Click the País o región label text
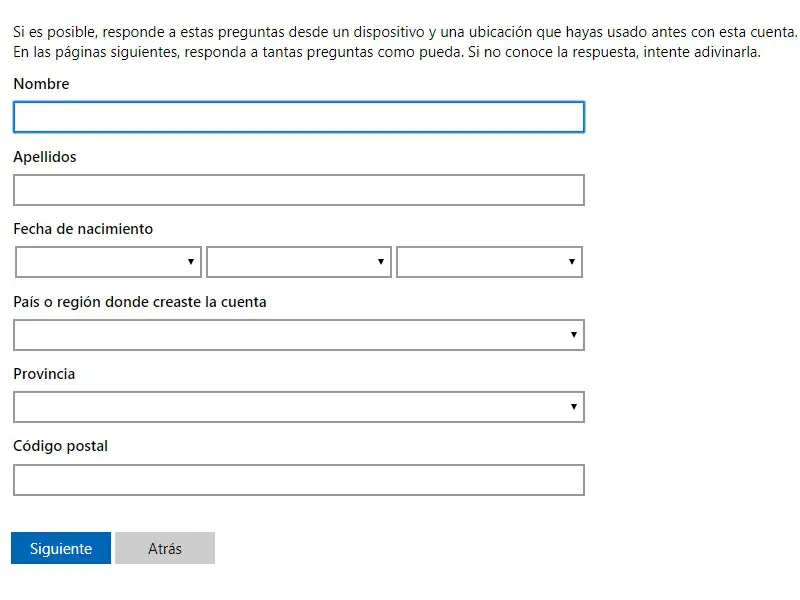 coord(140,302)
